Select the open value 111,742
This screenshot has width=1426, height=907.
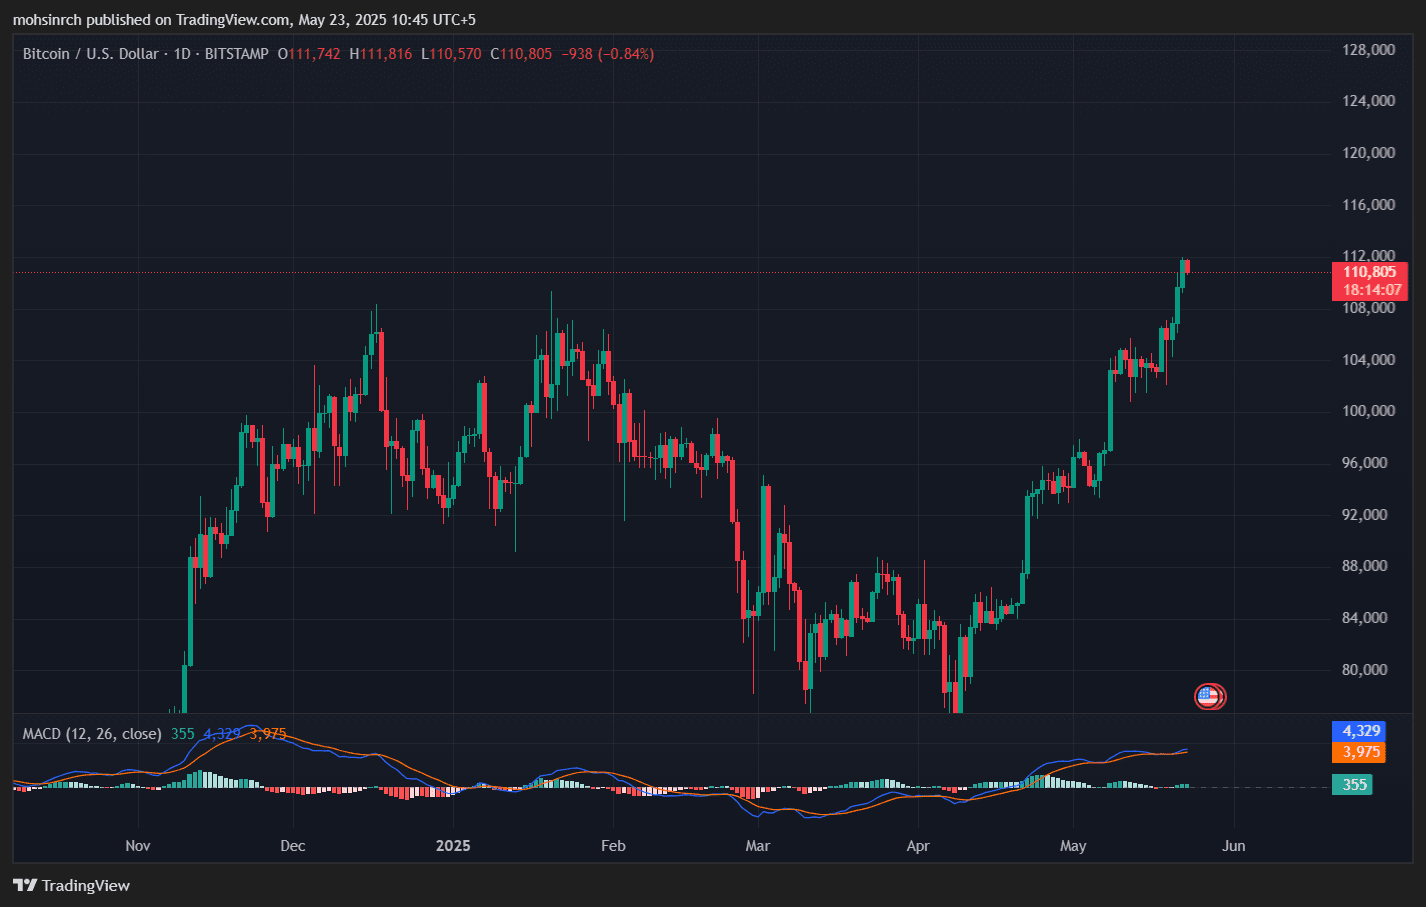314,54
